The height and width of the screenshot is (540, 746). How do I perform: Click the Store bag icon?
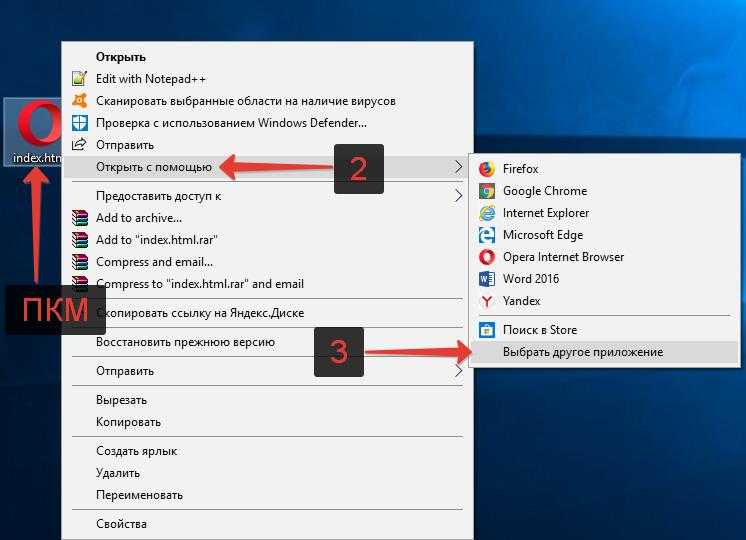click(487, 330)
